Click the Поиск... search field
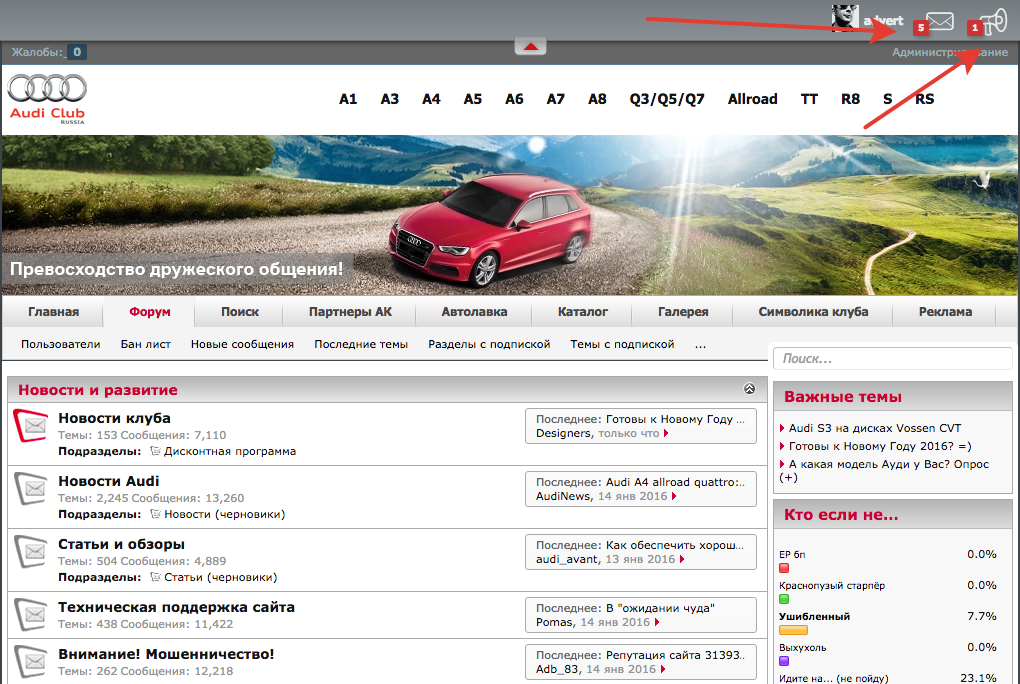The height and width of the screenshot is (684, 1020). click(x=892, y=359)
